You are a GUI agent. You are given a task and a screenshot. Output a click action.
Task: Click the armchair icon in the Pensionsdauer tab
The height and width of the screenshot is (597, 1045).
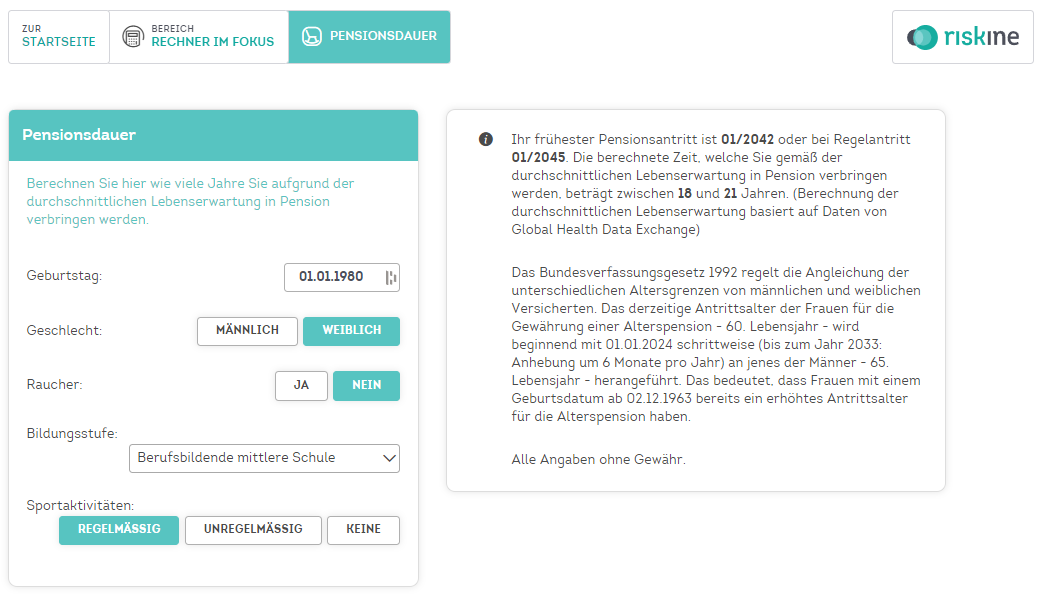point(311,36)
